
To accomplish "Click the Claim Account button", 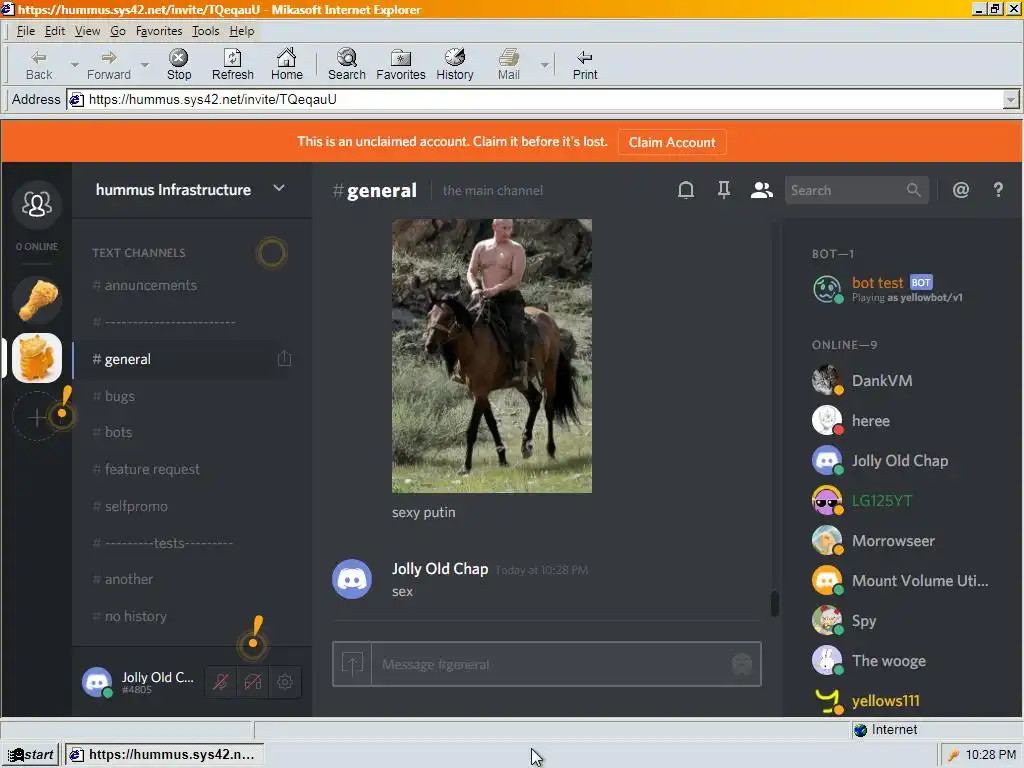I will tap(671, 142).
